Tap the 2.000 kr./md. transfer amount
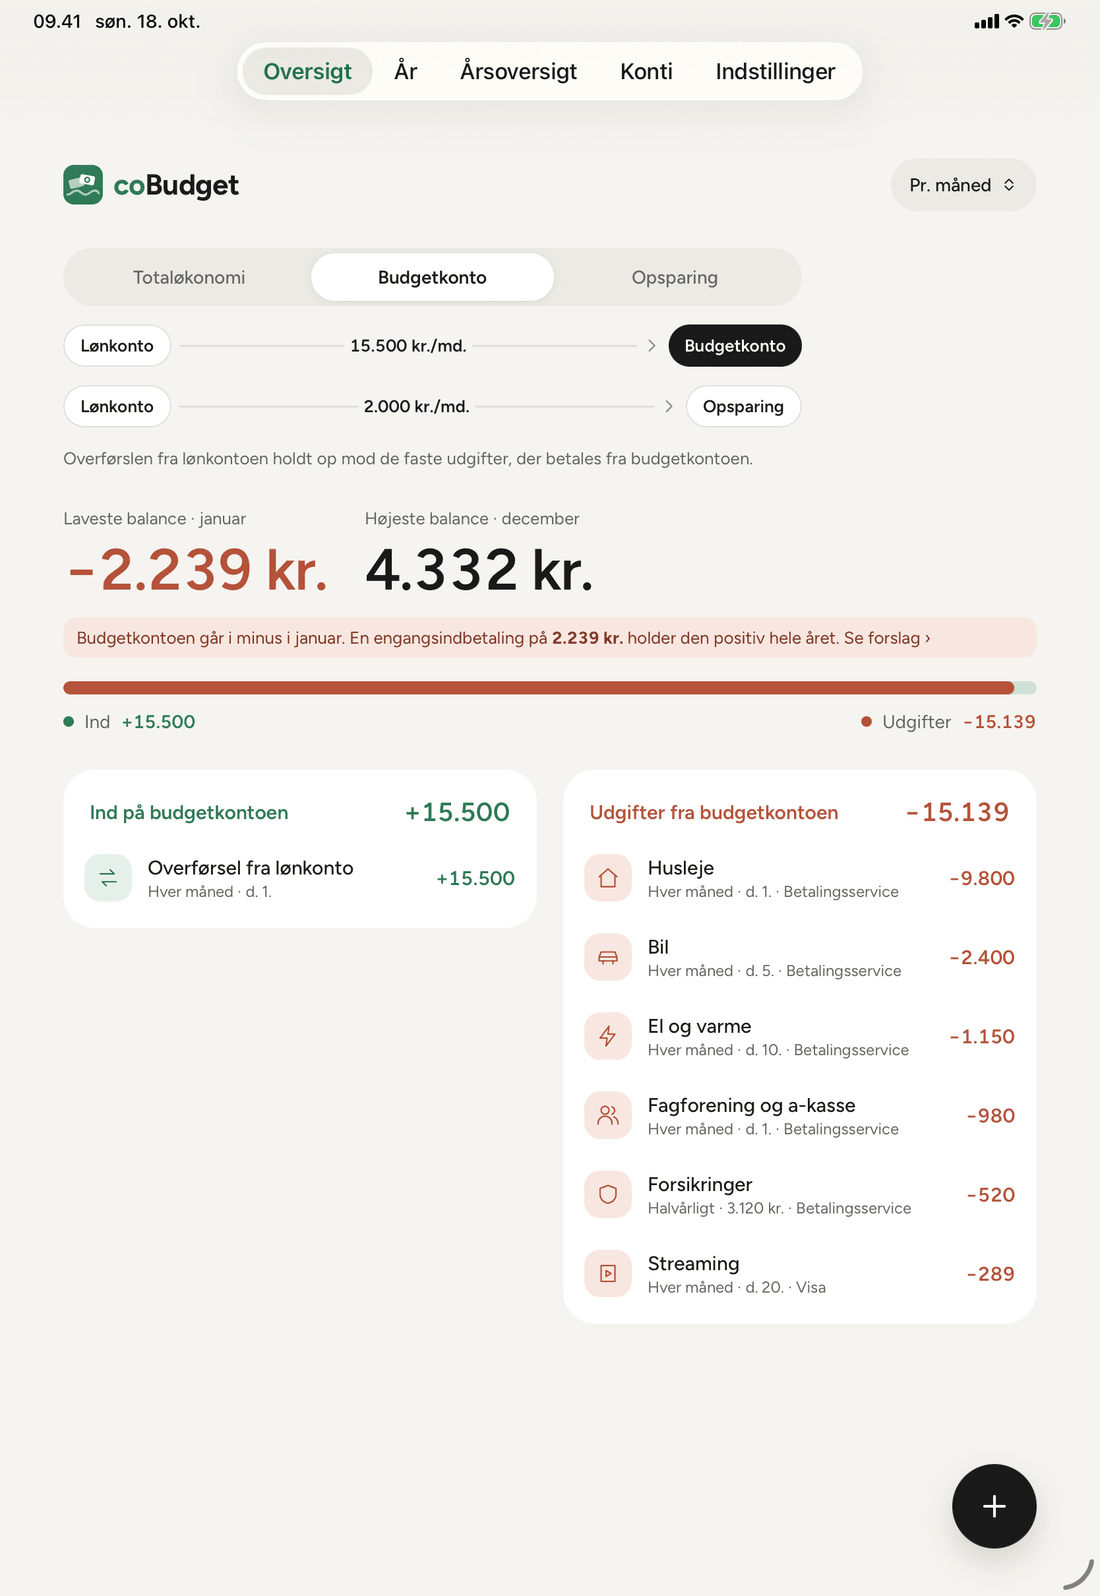This screenshot has width=1100, height=1596. point(416,406)
